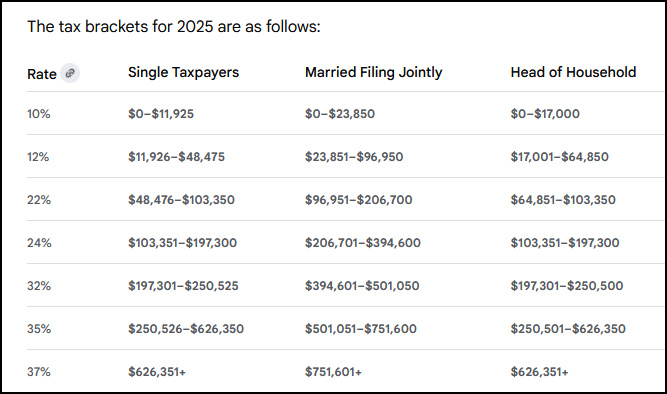
Task: Click the Married Filing Jointly header
Action: [373, 72]
